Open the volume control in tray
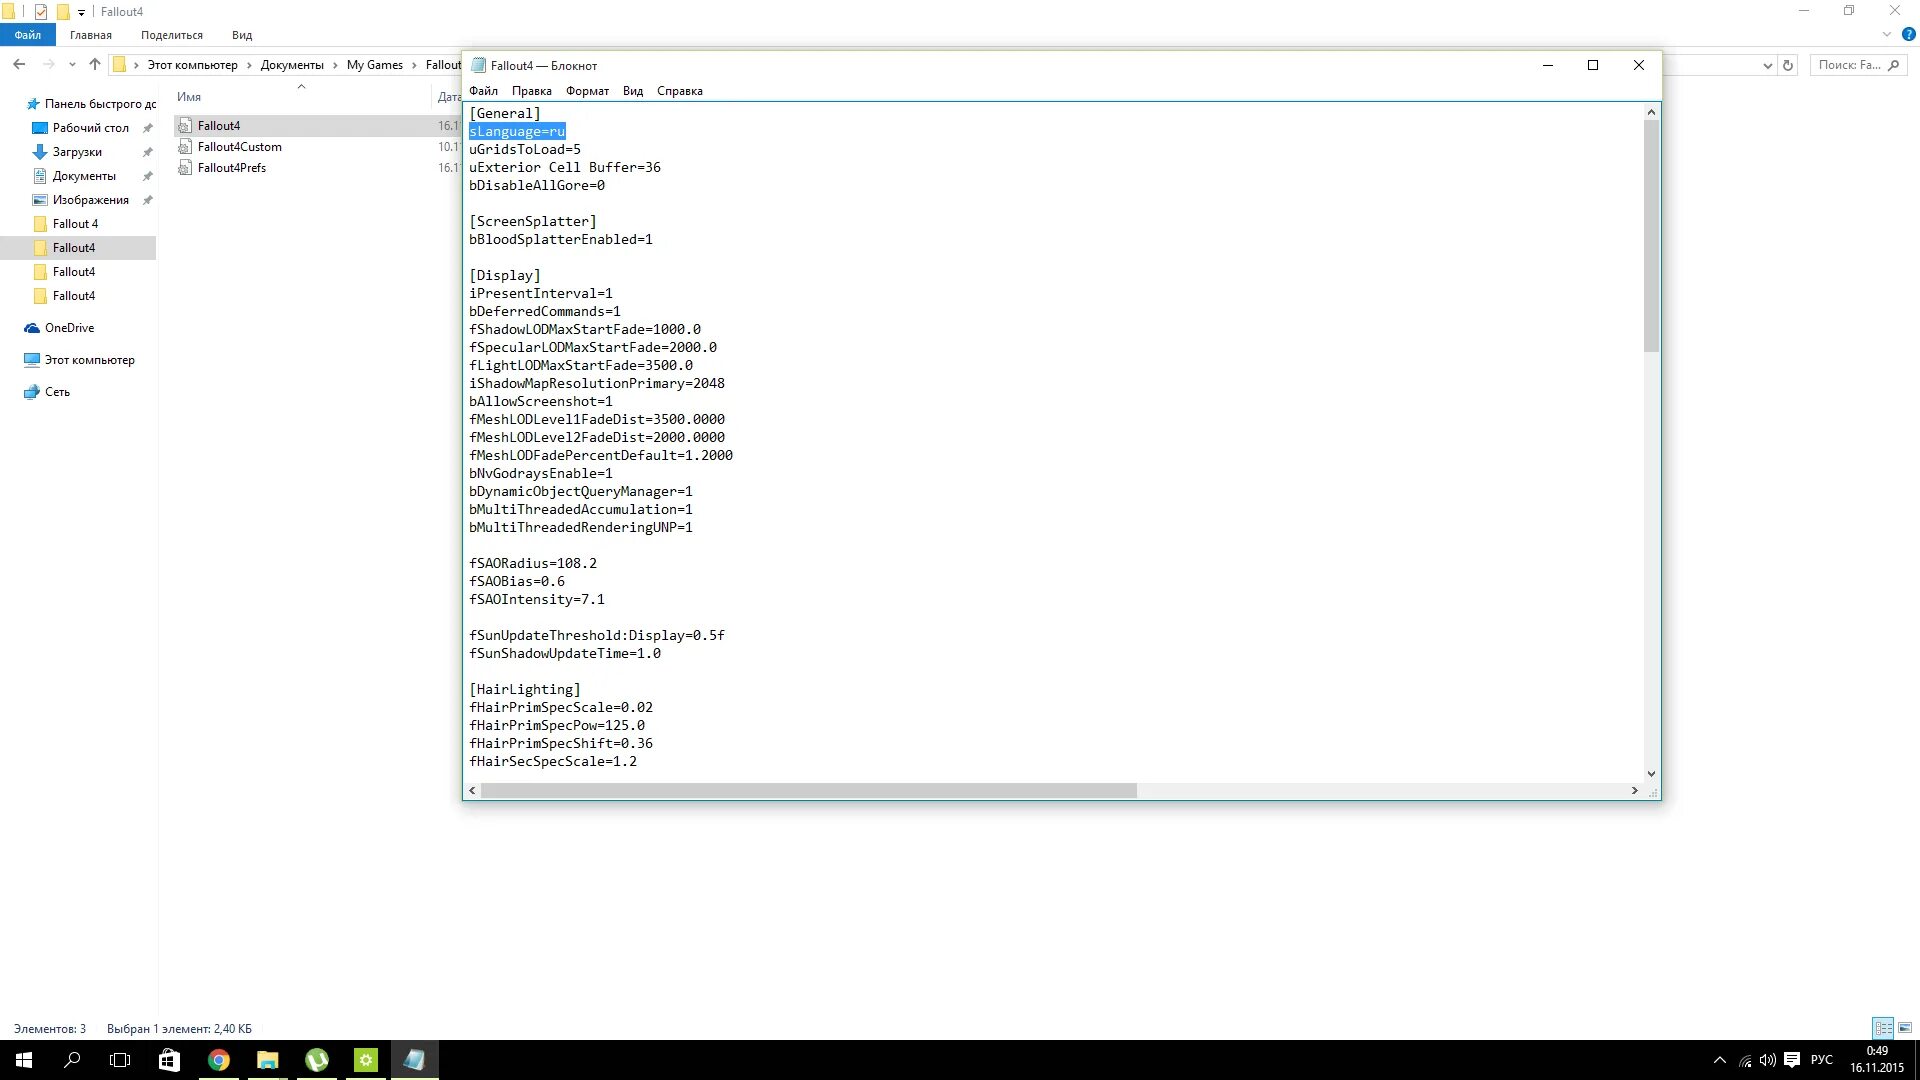 [x=1767, y=1060]
